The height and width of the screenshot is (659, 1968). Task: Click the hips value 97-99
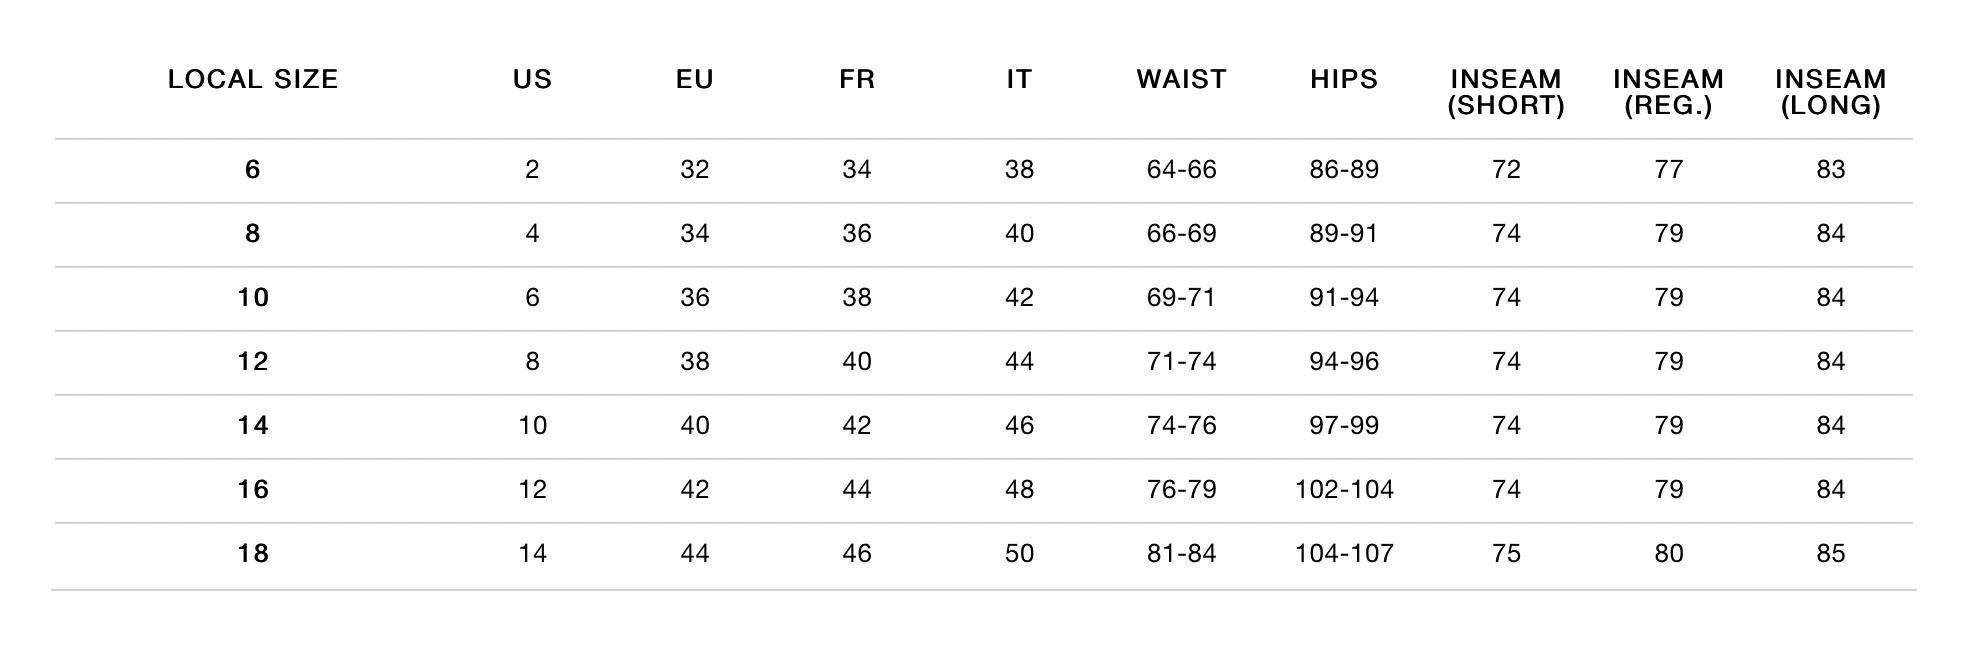point(1344,426)
